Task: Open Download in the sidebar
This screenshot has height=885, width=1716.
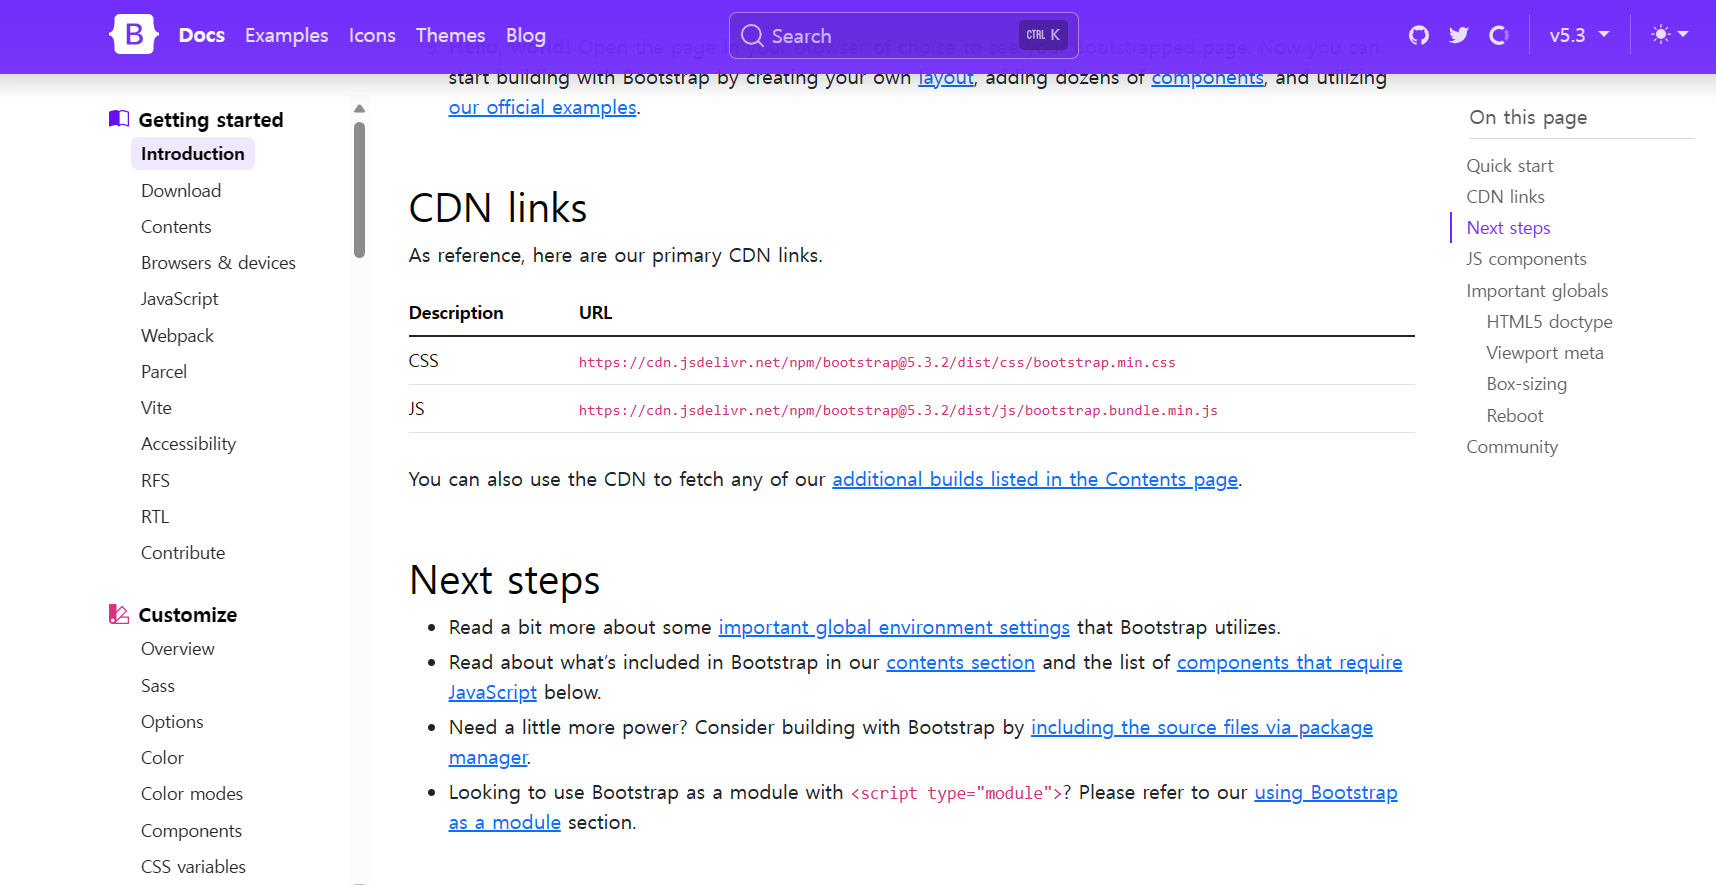Action: click(181, 191)
